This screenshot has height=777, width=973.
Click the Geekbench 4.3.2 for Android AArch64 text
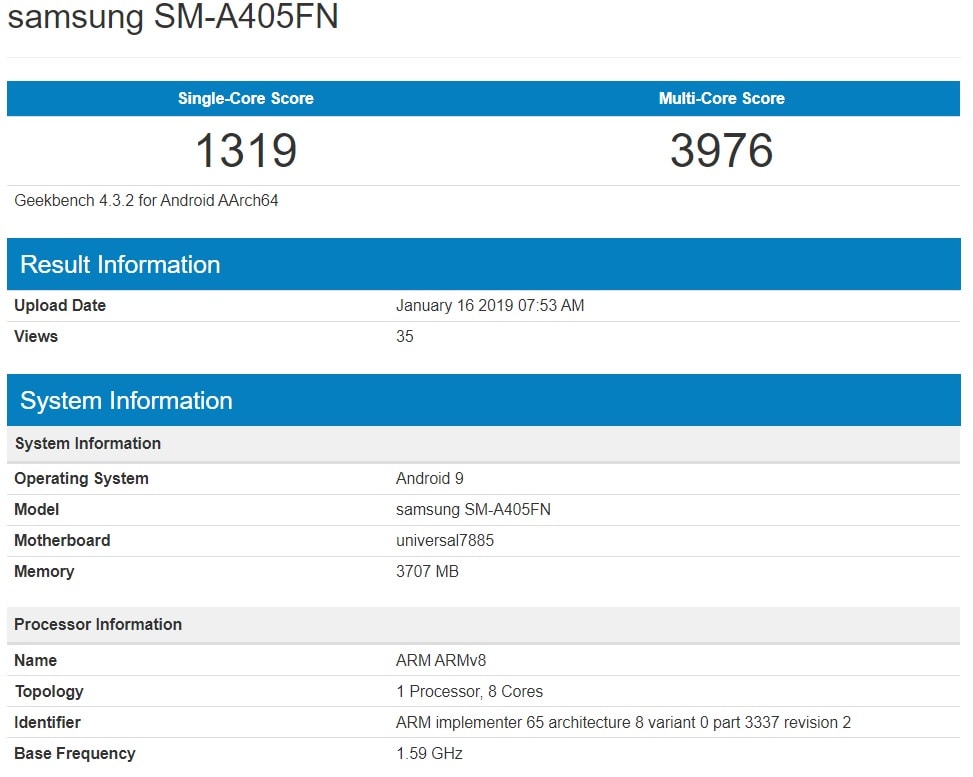[146, 200]
